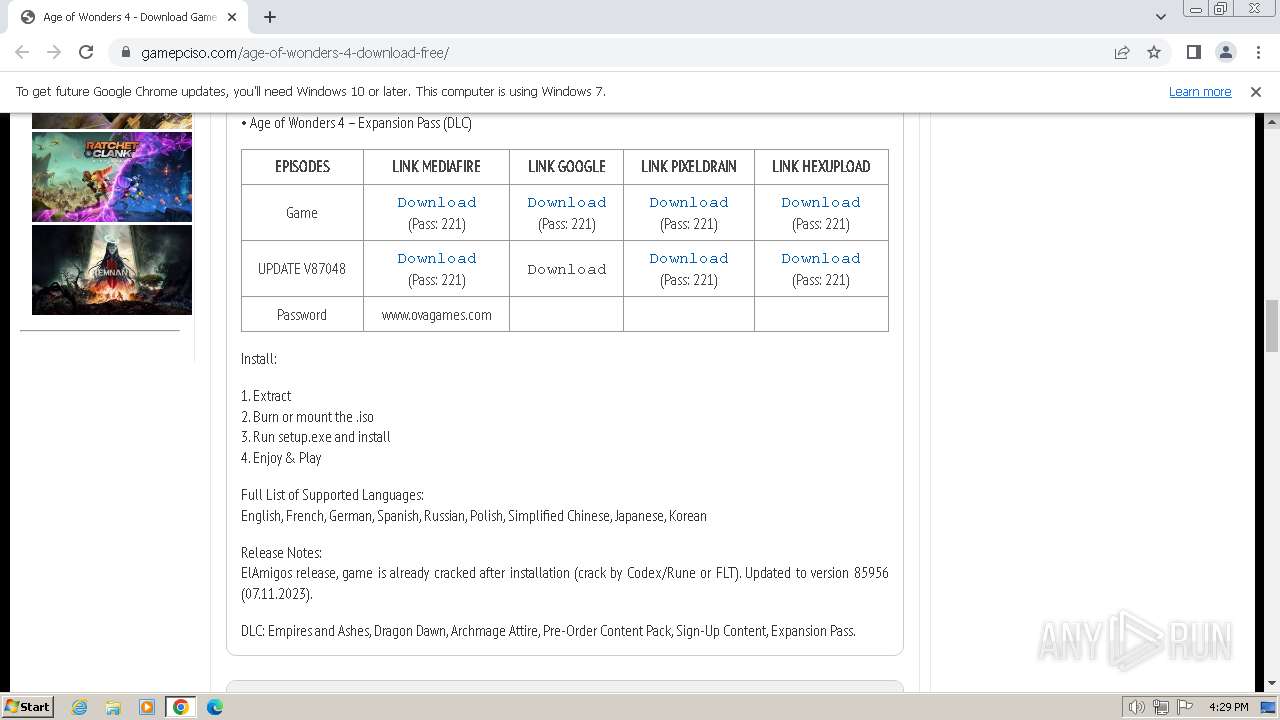Click the LINK GOOGLE column header
Viewport: 1280px width, 720px height.
point(567,167)
